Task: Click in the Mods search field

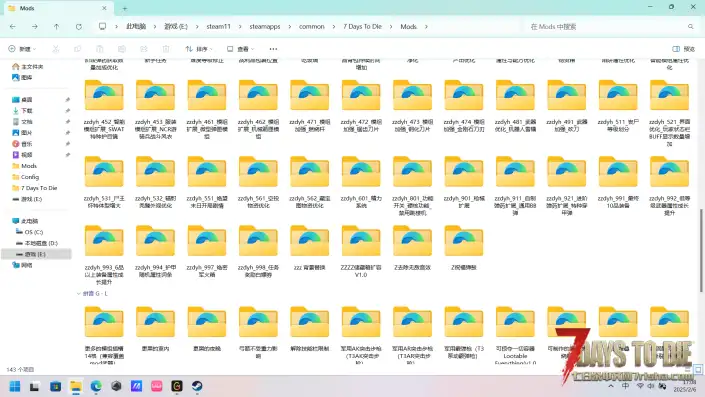Action: 607,27
